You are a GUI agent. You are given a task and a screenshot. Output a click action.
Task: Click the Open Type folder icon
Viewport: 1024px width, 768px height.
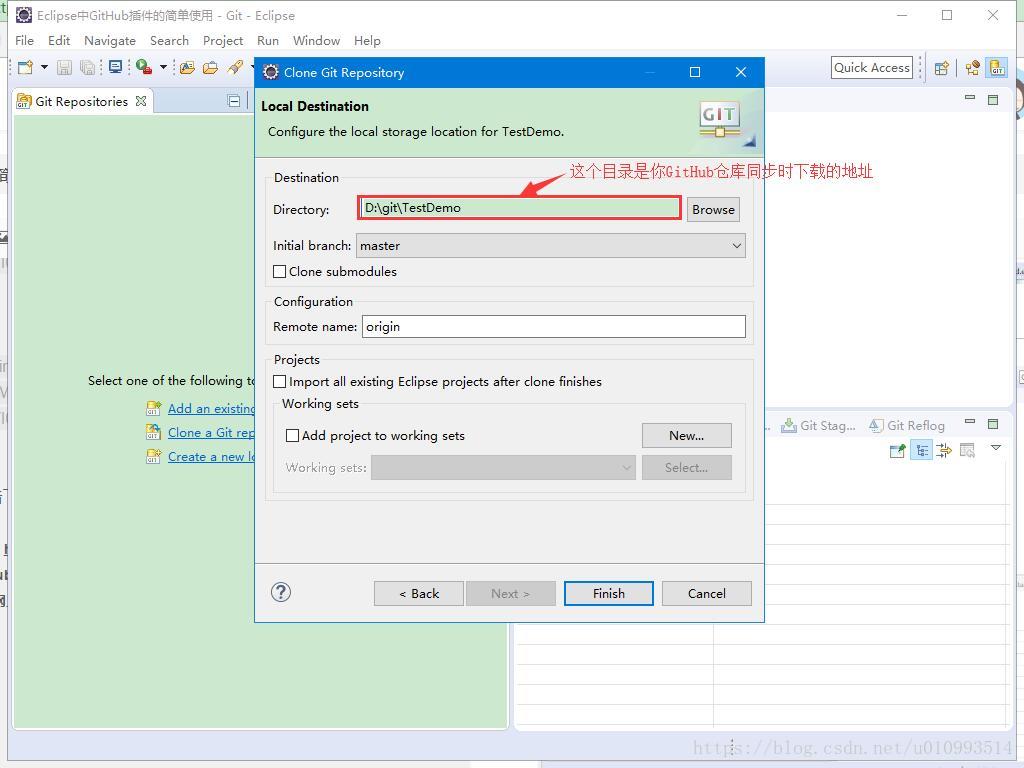pos(187,67)
